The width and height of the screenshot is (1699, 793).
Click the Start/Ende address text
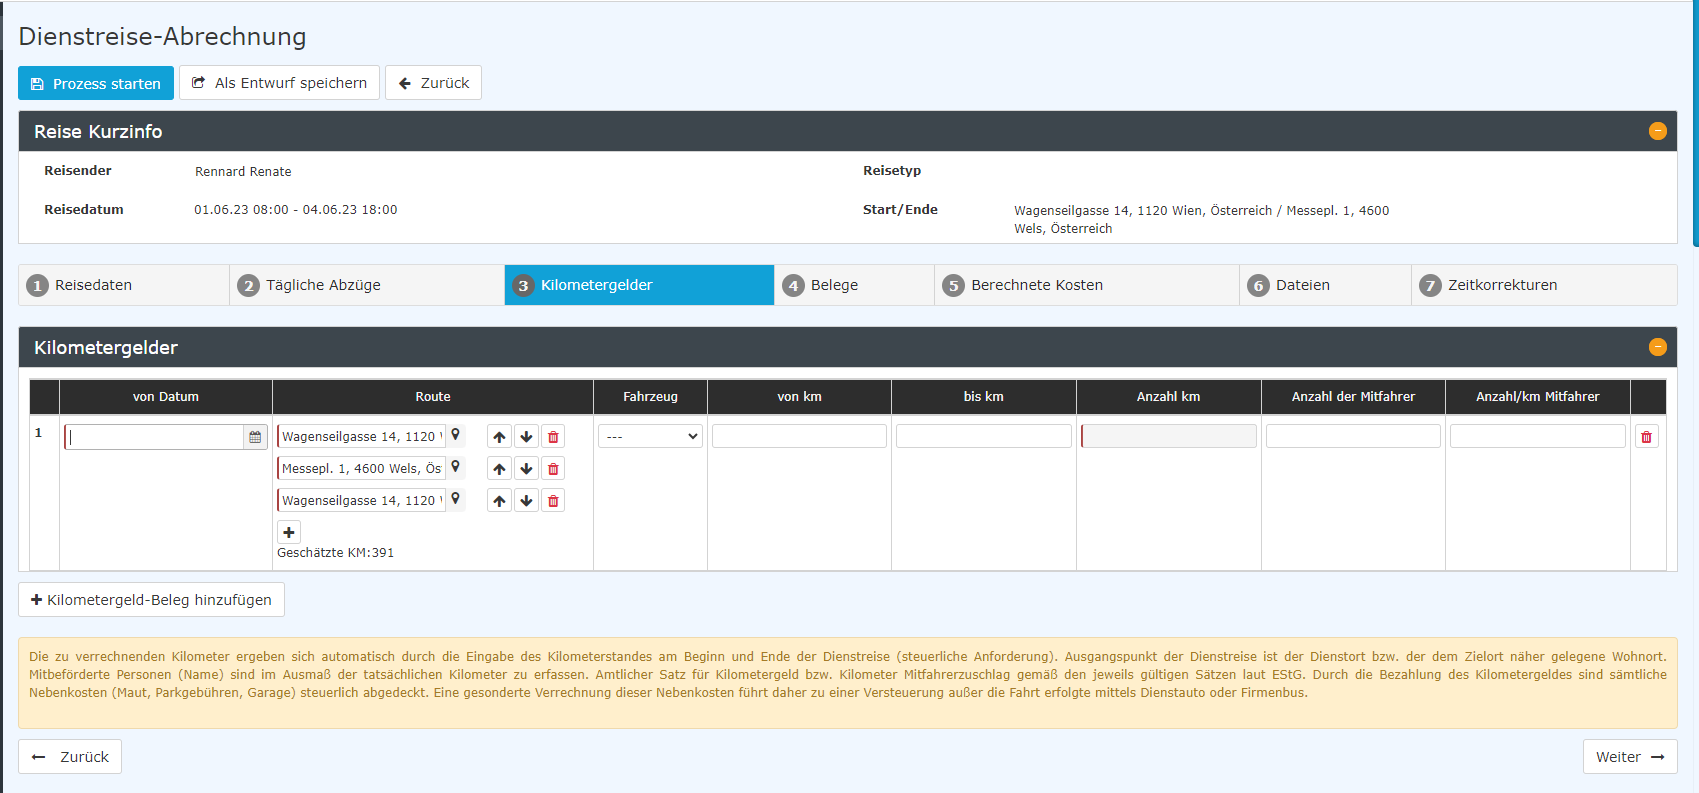pos(1201,219)
